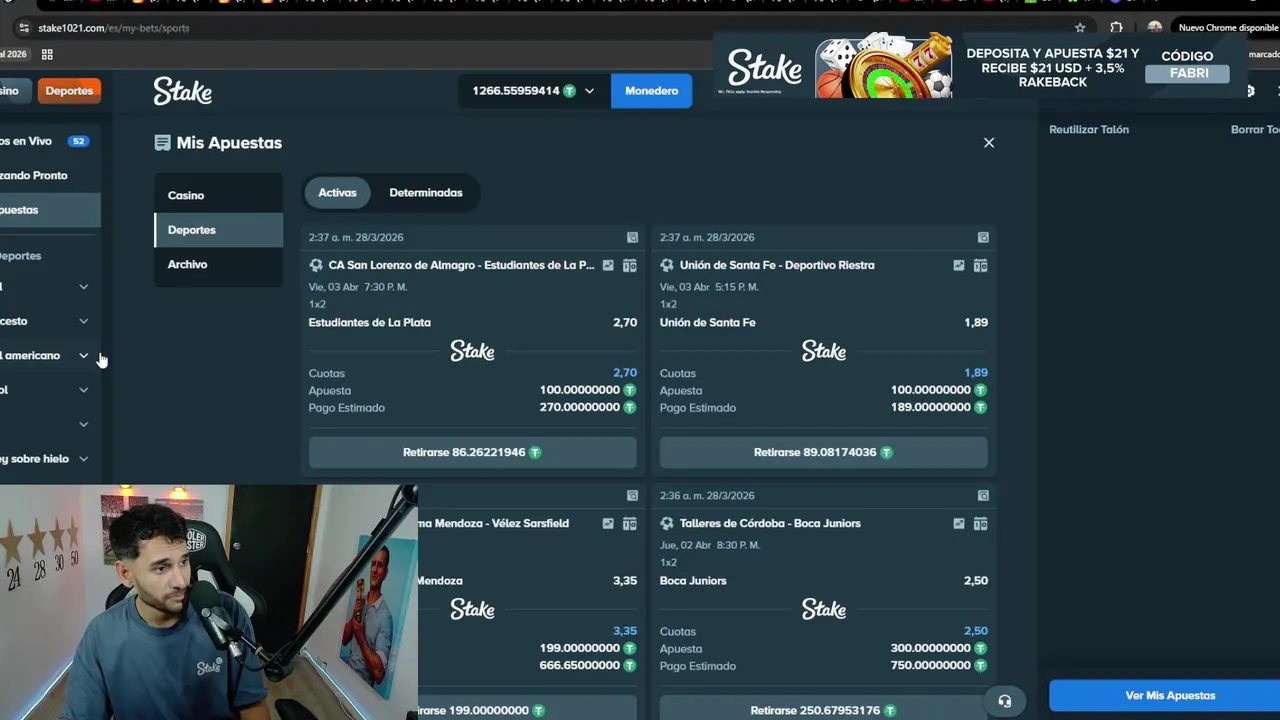Image resolution: width=1280 pixels, height=720 pixels.
Task: Click the address bar URL stake1021.com
Action: click(x=114, y=28)
